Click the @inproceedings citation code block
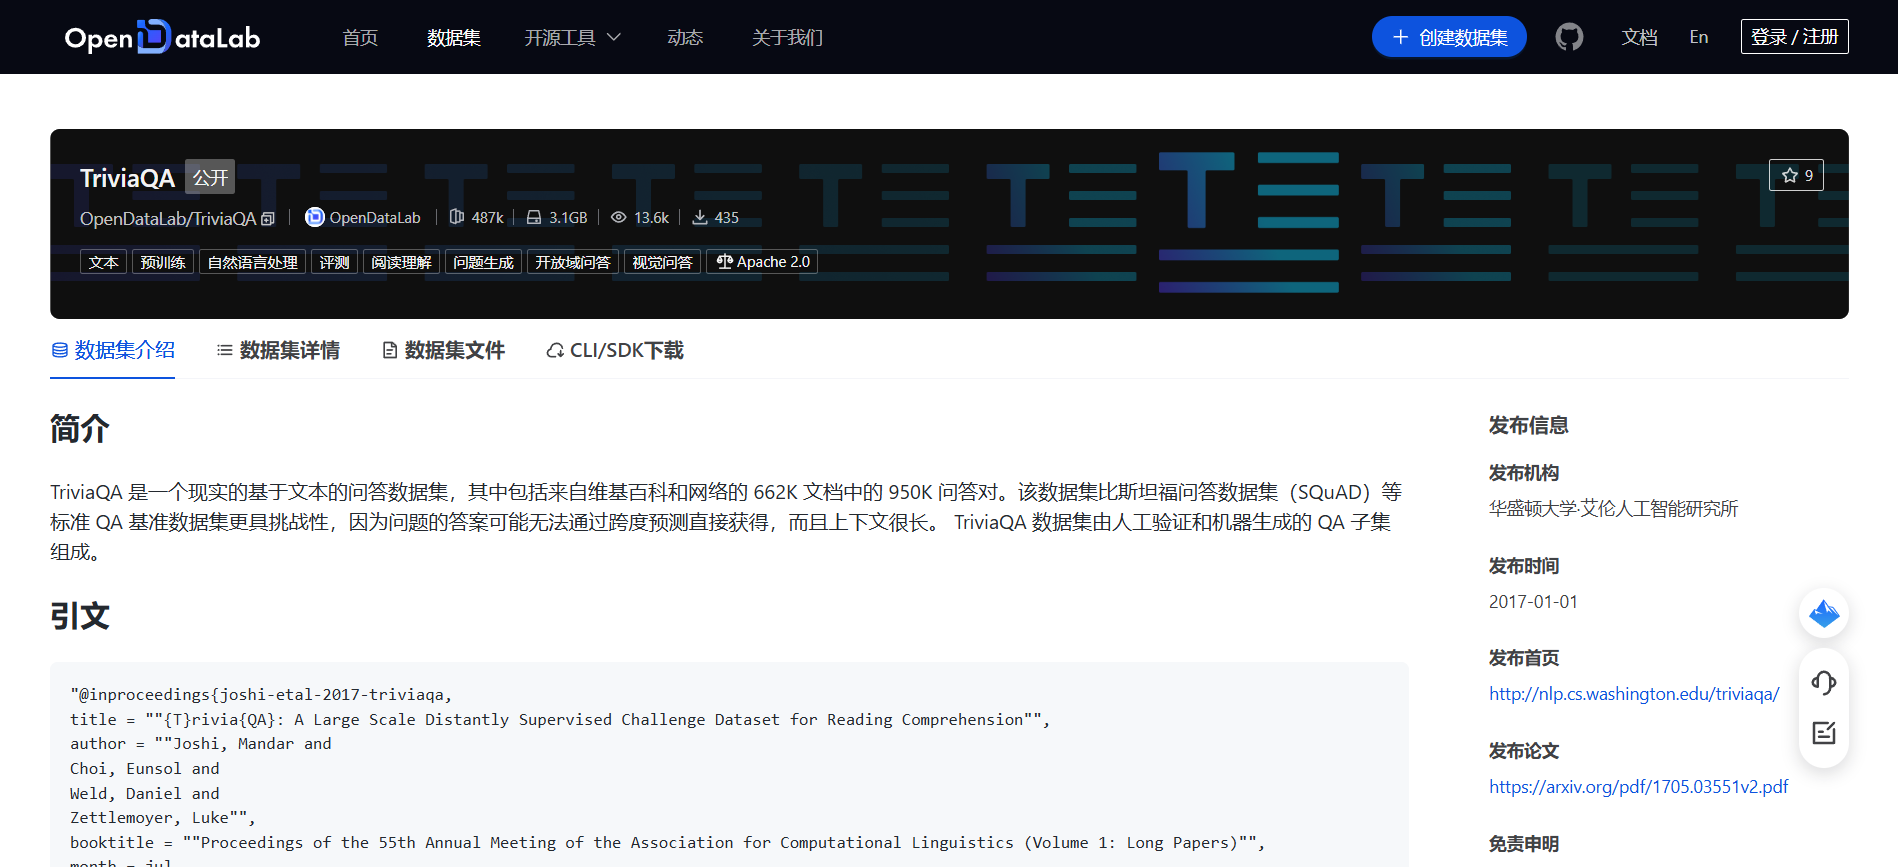The height and width of the screenshot is (867, 1898). 729,765
